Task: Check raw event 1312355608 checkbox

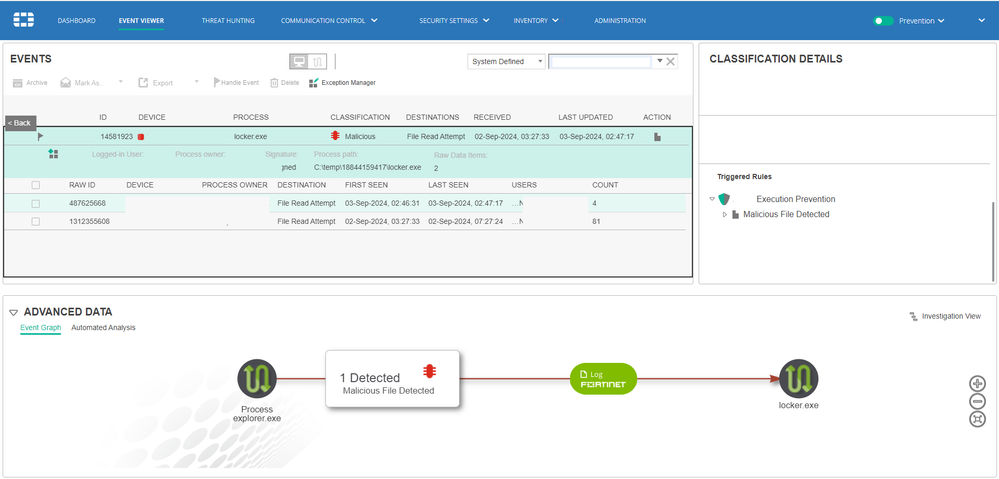Action: 36,222
